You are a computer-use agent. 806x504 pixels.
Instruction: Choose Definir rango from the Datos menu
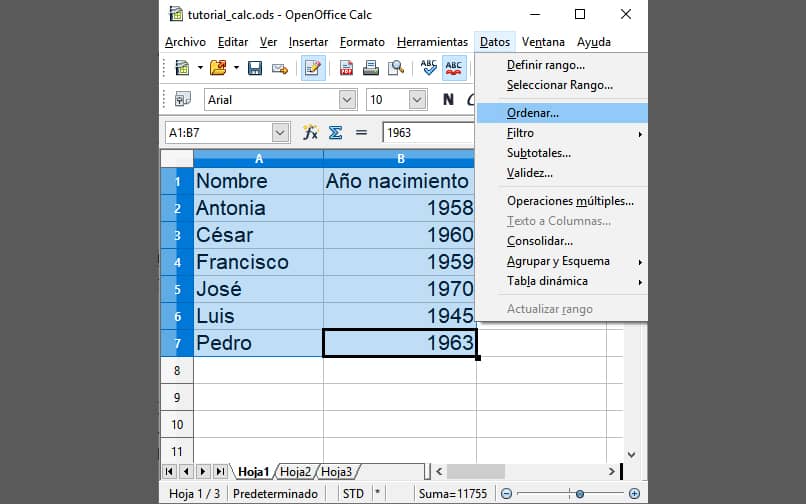[562, 65]
